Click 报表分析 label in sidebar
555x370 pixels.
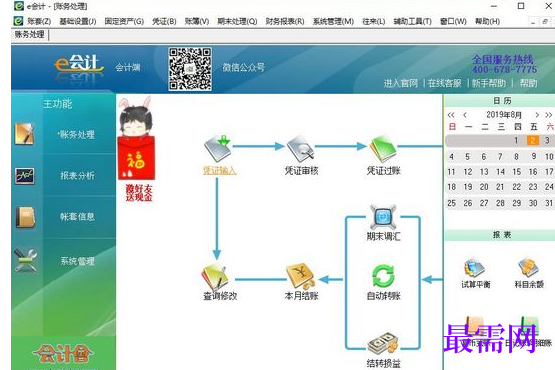click(77, 176)
